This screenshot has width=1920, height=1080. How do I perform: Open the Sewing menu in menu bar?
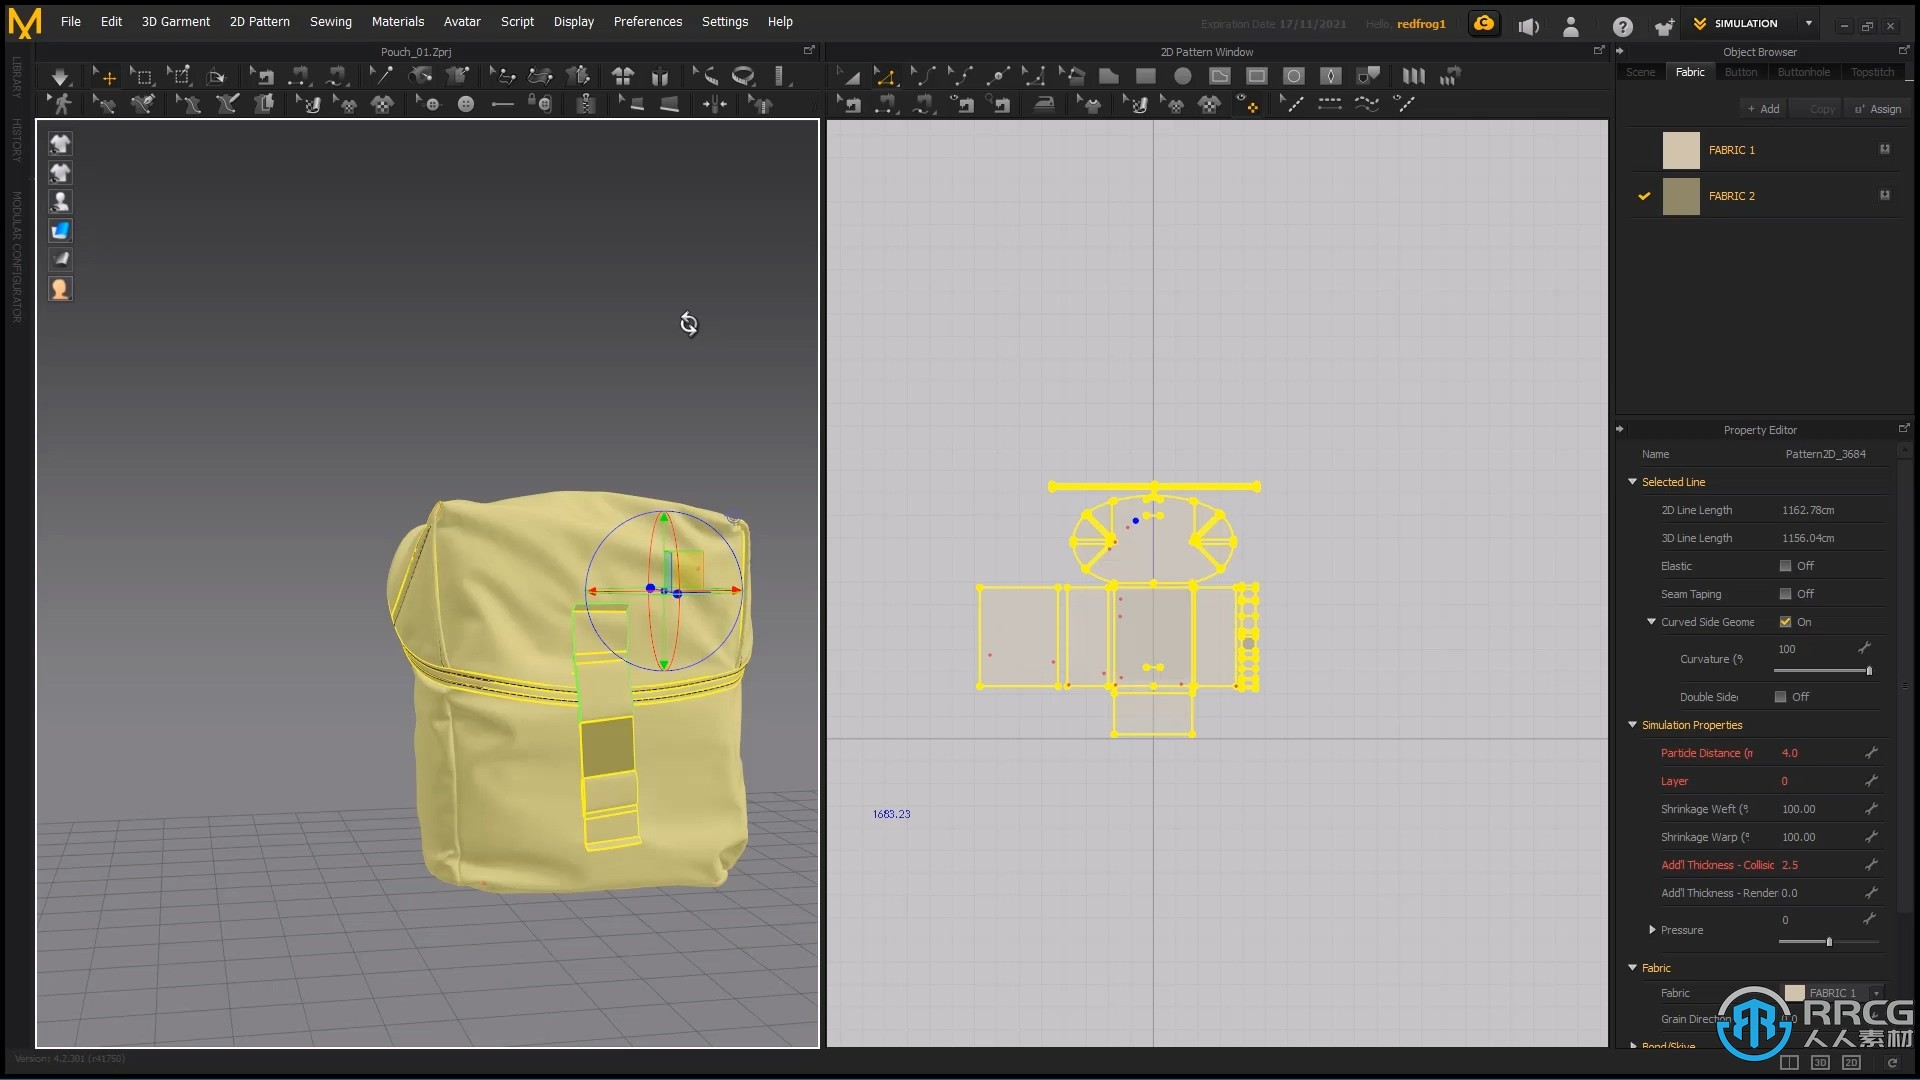coord(330,21)
